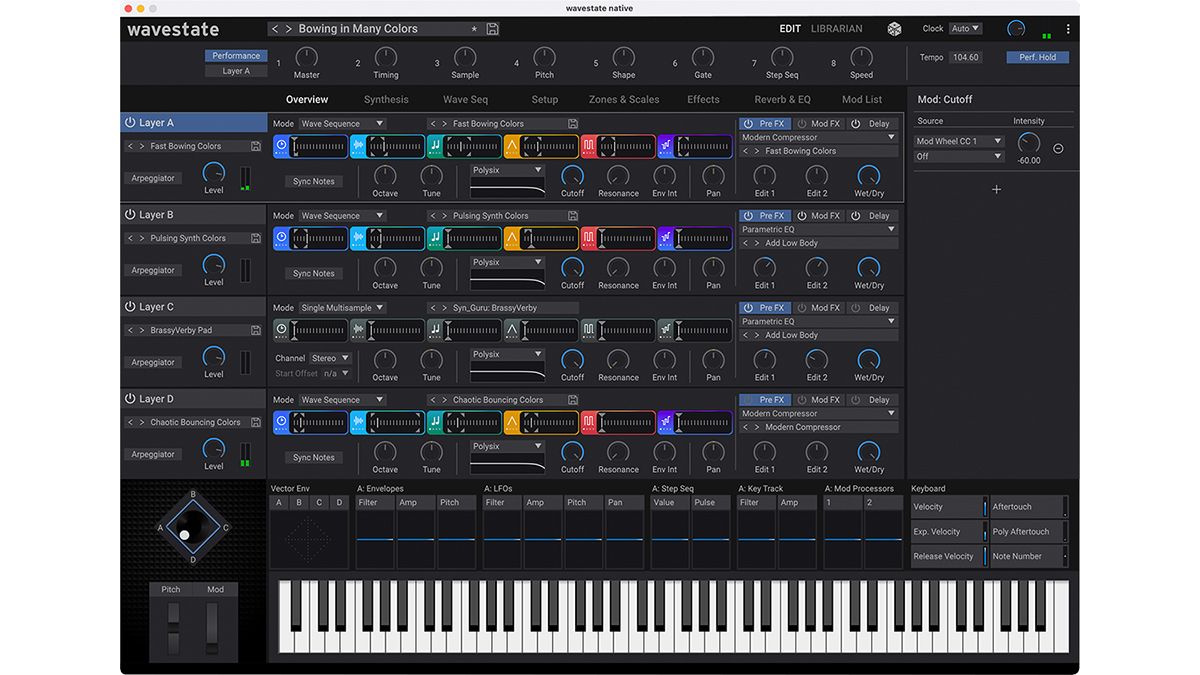This screenshot has width=1200, height=675.
Task: Click Layer D Step Seq lane icon
Action: (x=666, y=422)
